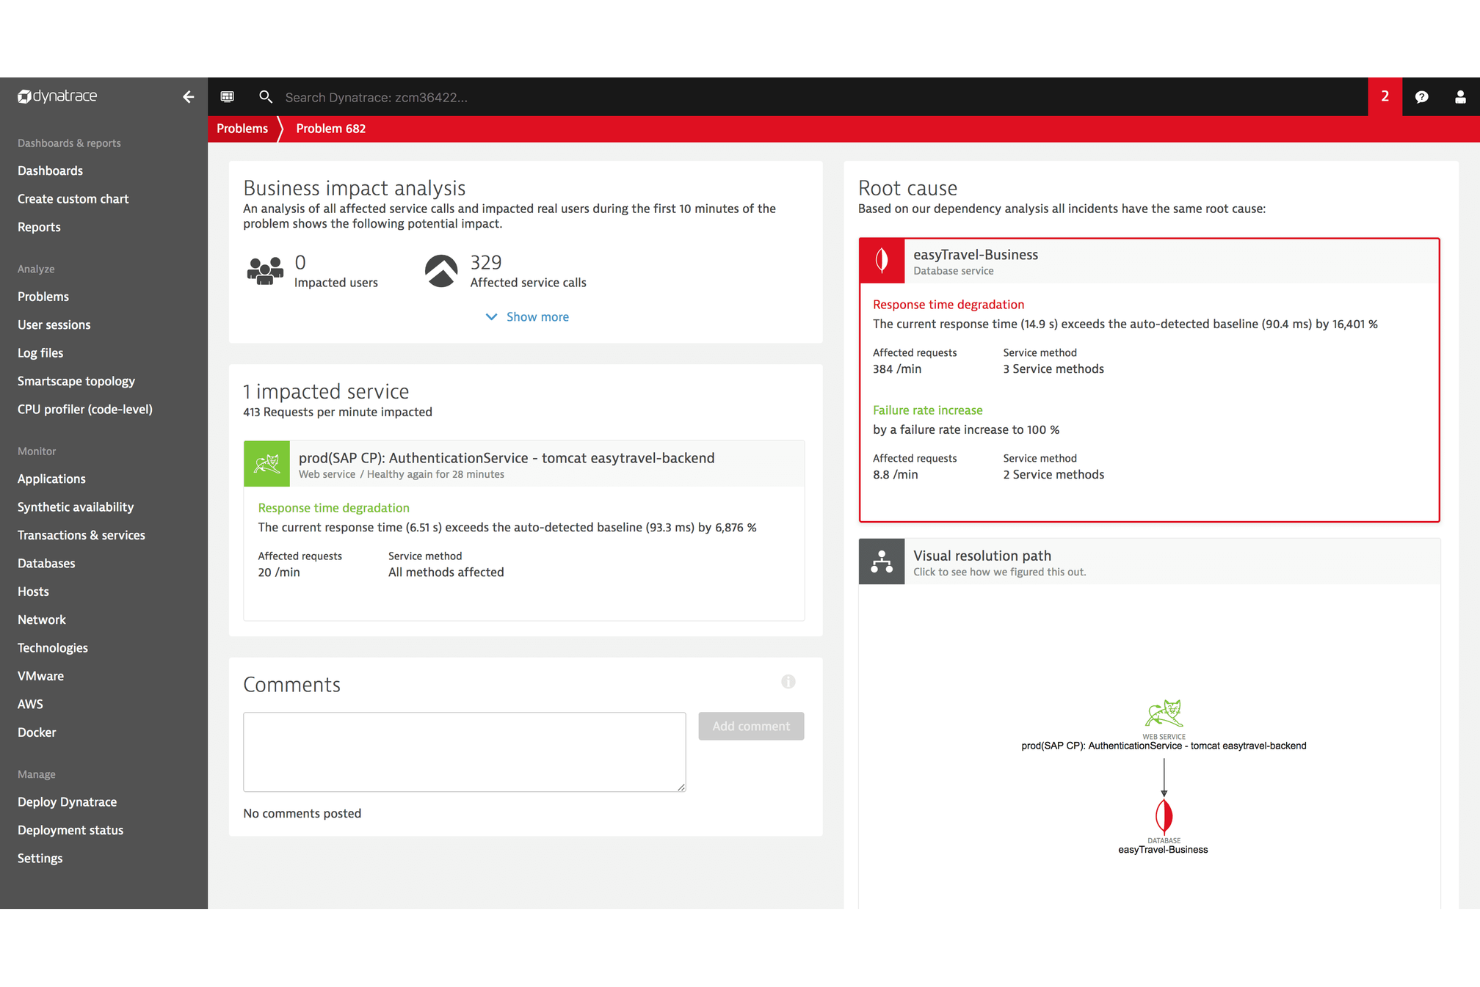Screen dimensions: 1480x987
Task: Click the impacted users icon
Action: 265,271
